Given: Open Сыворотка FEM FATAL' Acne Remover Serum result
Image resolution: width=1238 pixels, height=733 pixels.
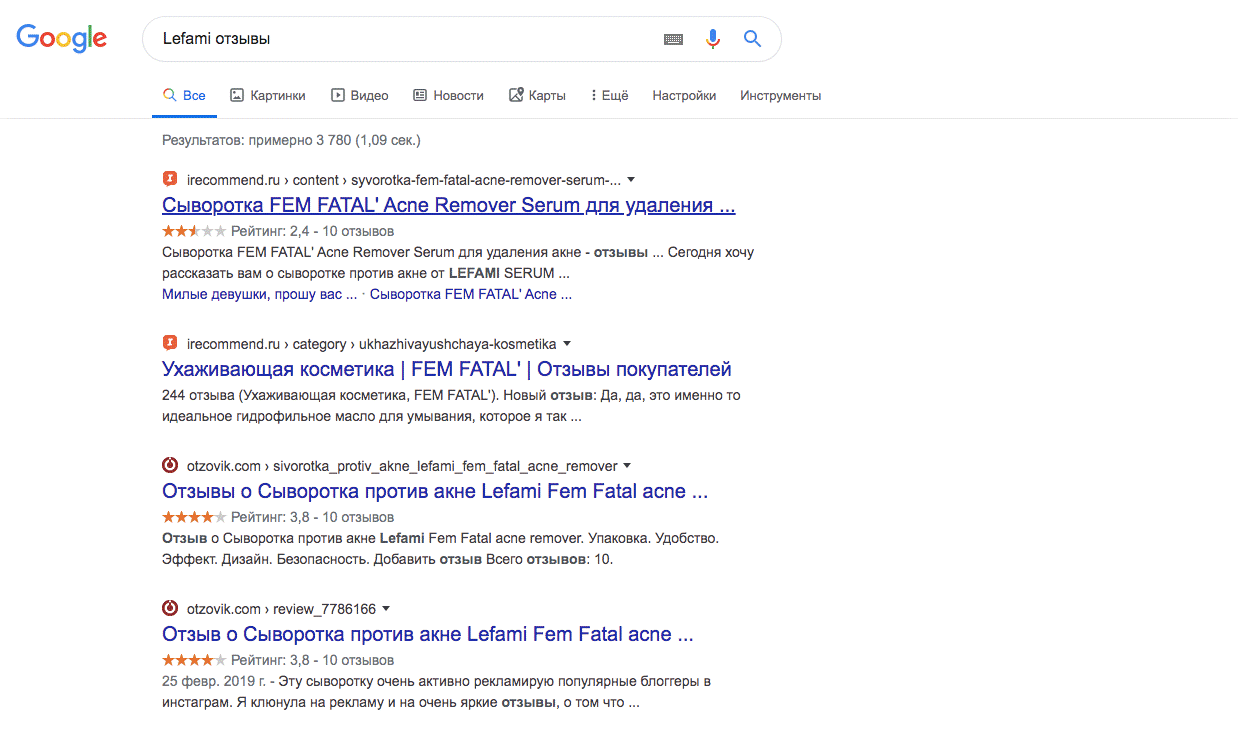Looking at the screenshot, I should coord(449,206).
